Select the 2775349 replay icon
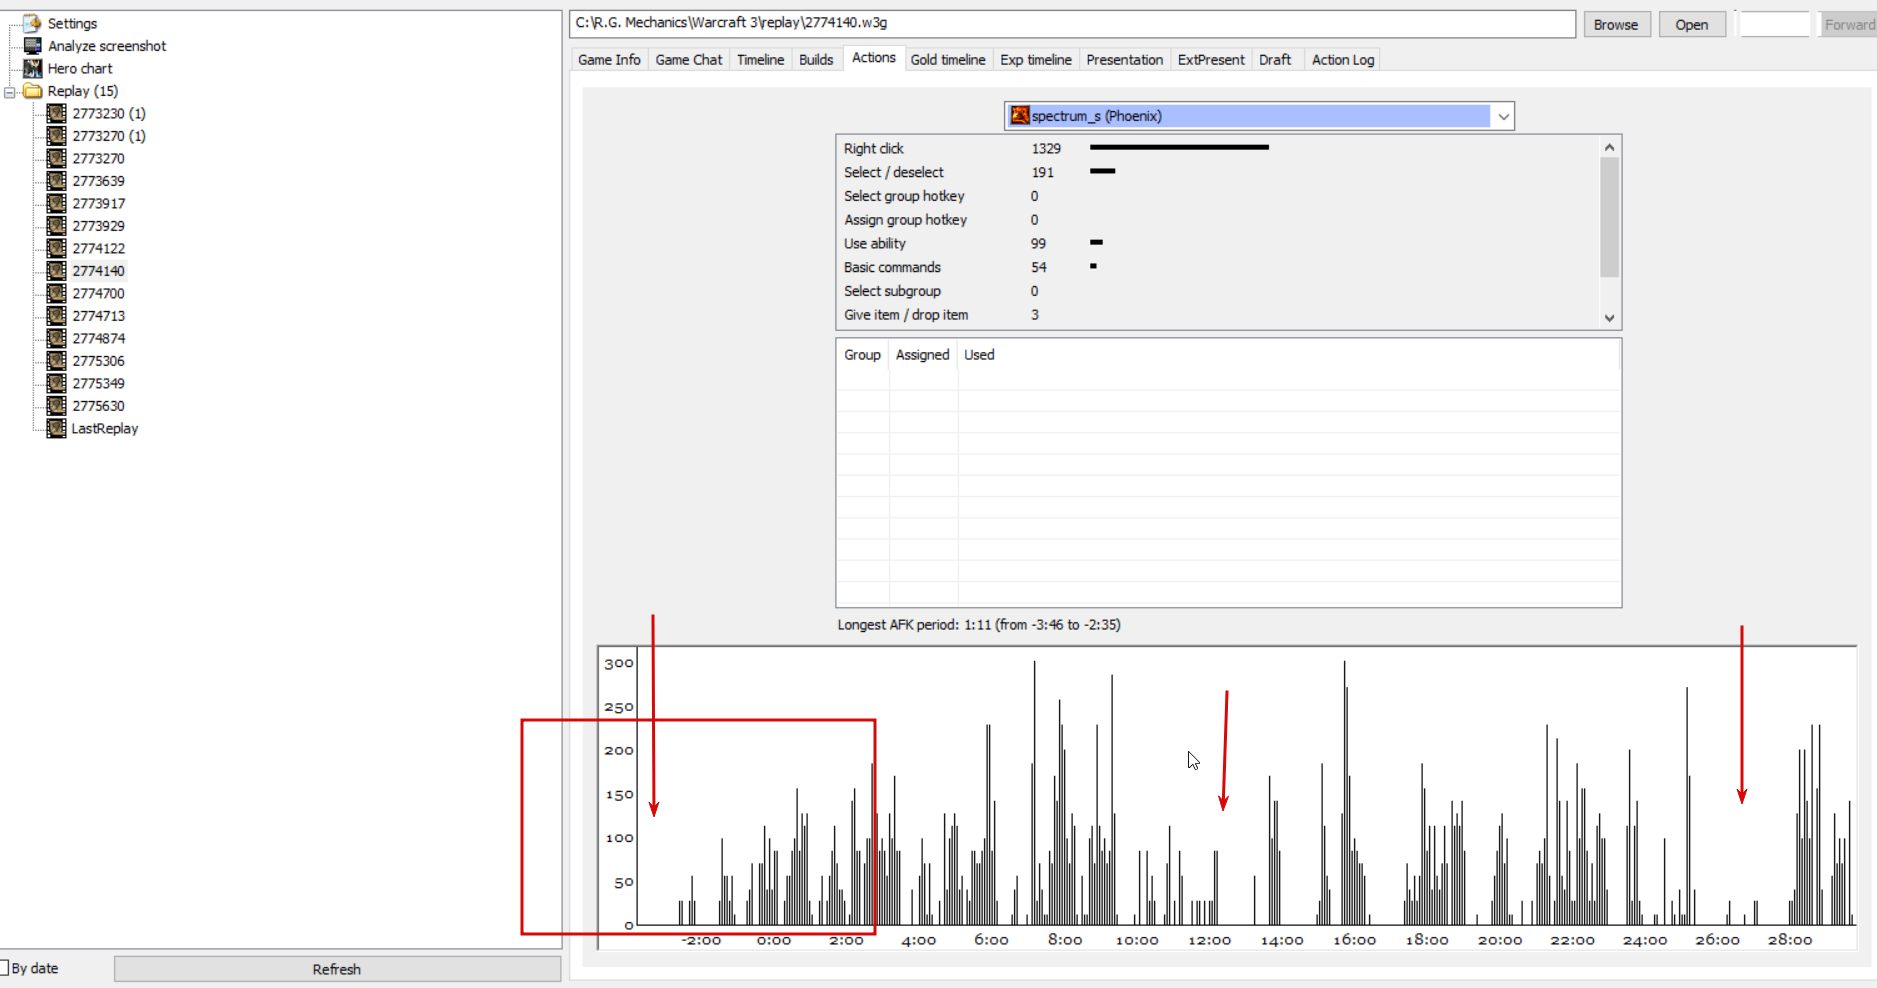The image size is (1877, 988). [57, 383]
